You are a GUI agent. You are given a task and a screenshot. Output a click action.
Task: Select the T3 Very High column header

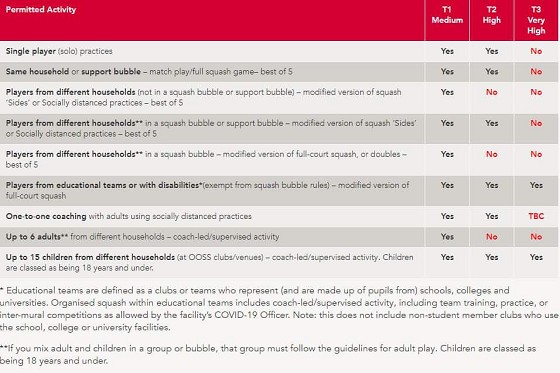(x=536, y=20)
